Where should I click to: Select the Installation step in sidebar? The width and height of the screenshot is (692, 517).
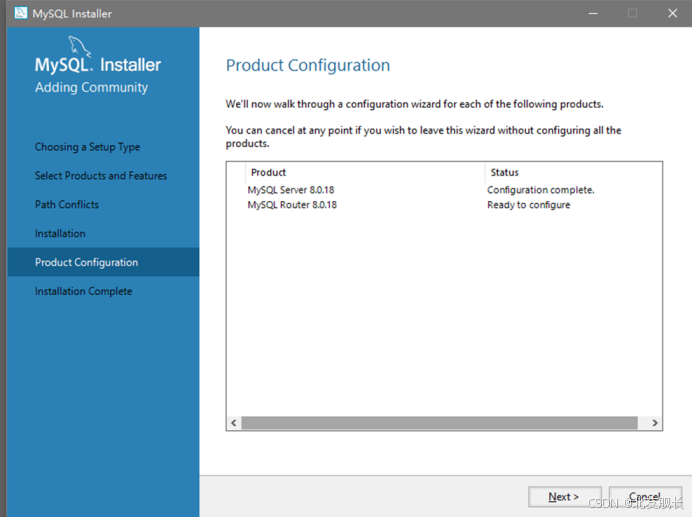pyautogui.click(x=60, y=234)
